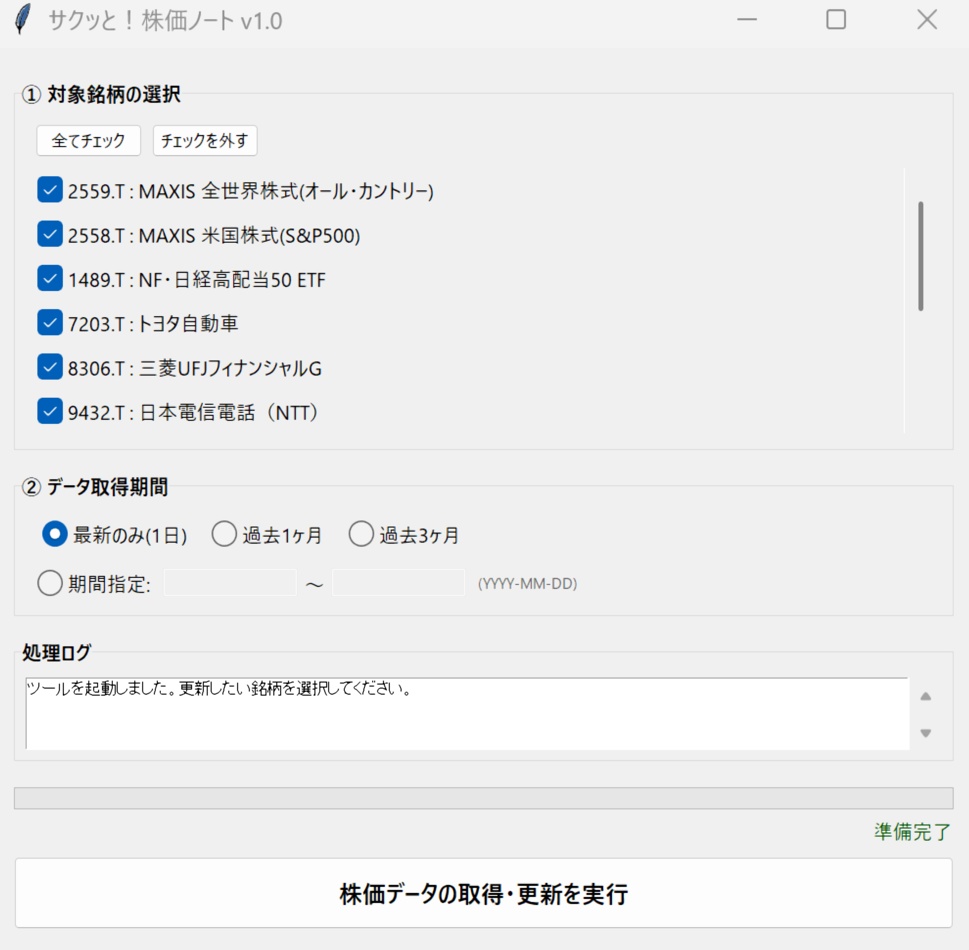
Task: Uncheck the 9432.T 日本電信電話 checkbox
Action: click(47, 411)
